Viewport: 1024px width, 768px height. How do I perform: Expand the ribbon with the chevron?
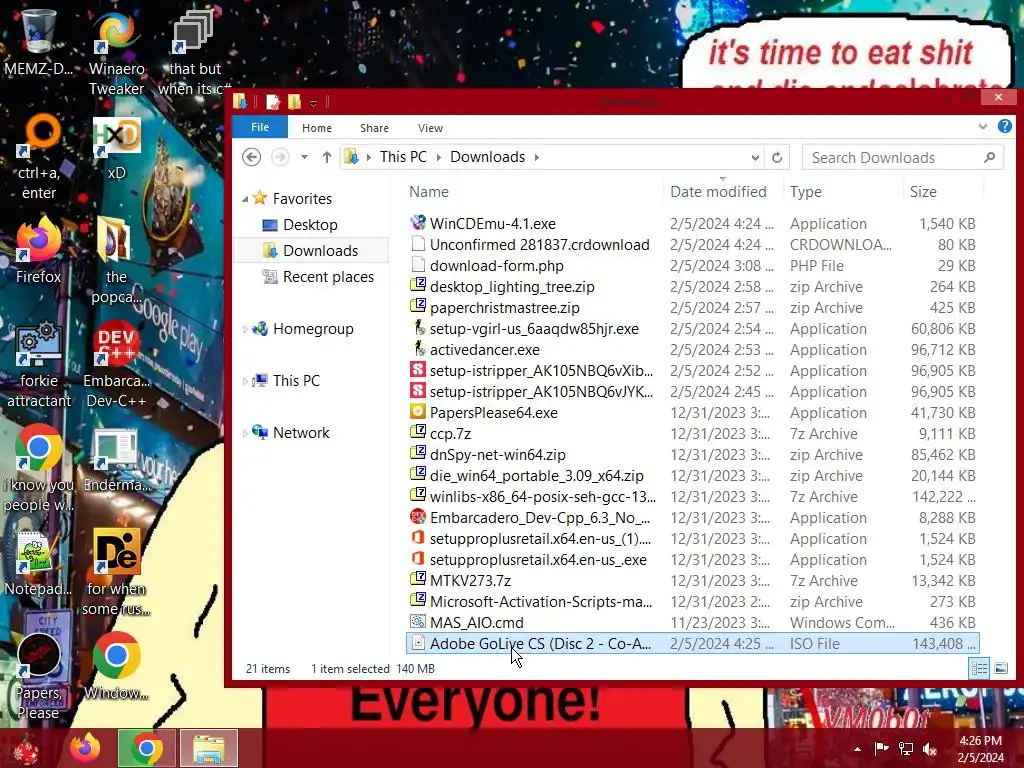pos(982,127)
